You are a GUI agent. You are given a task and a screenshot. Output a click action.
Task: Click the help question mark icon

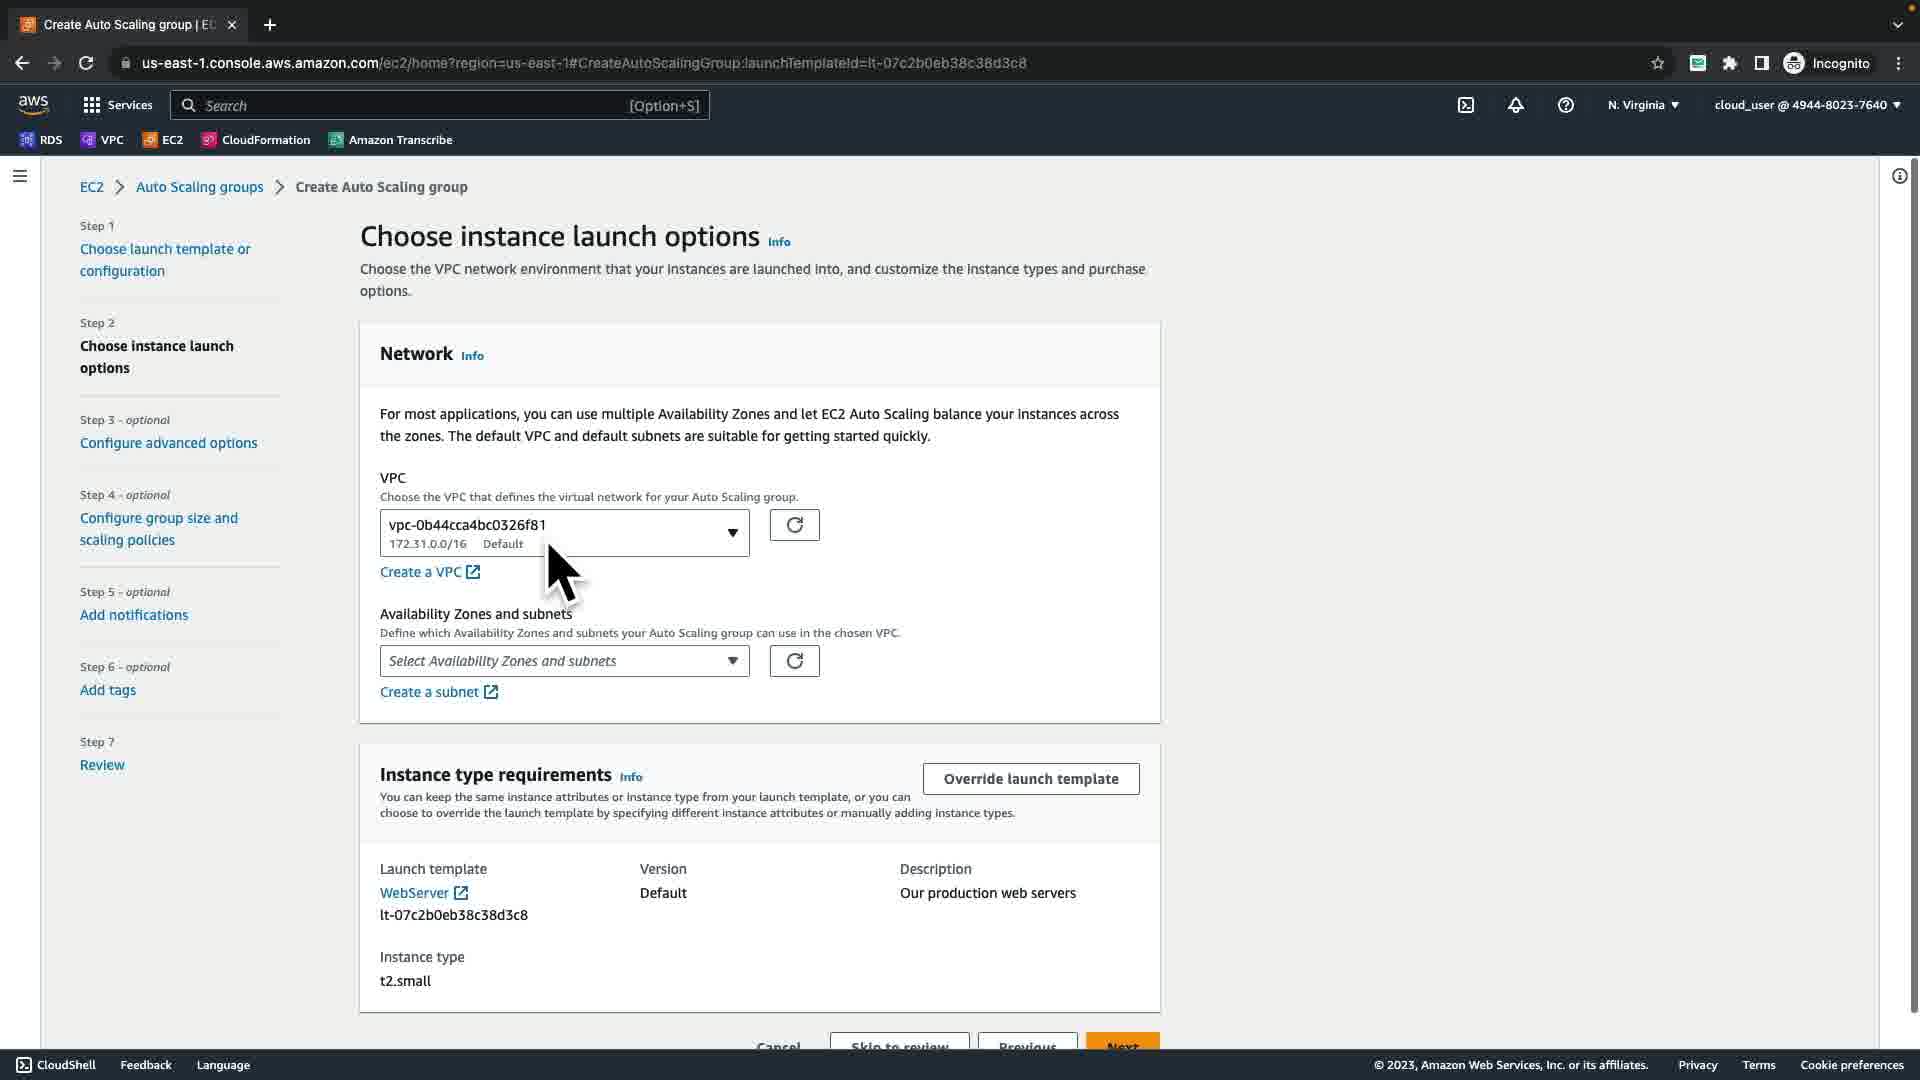[1565, 105]
